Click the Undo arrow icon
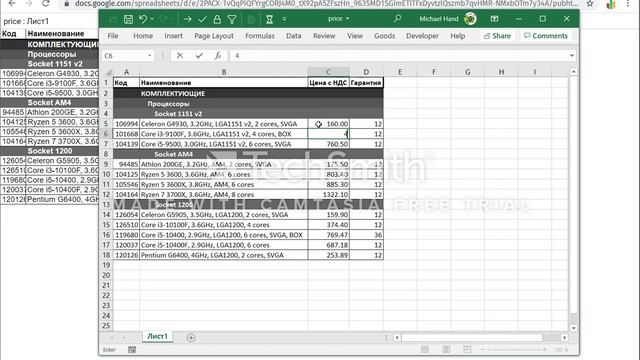The height and width of the screenshot is (360, 640). point(143,19)
